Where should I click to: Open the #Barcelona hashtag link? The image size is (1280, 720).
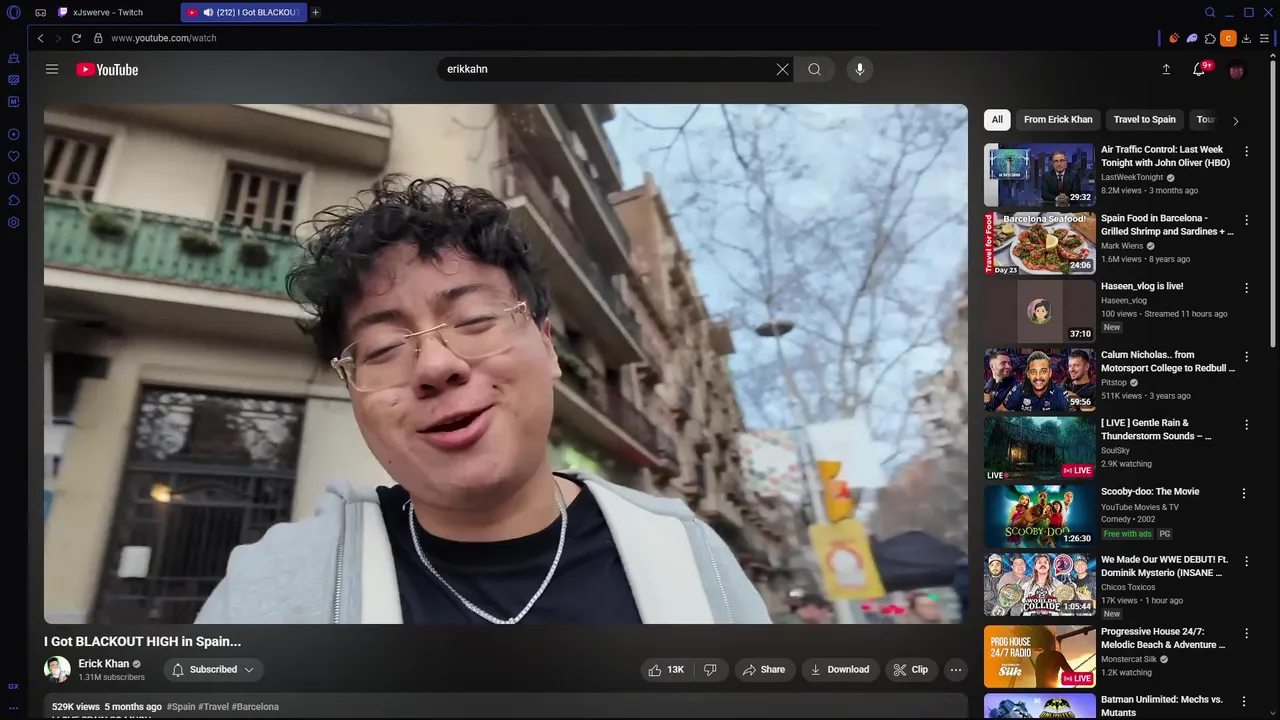coord(255,707)
